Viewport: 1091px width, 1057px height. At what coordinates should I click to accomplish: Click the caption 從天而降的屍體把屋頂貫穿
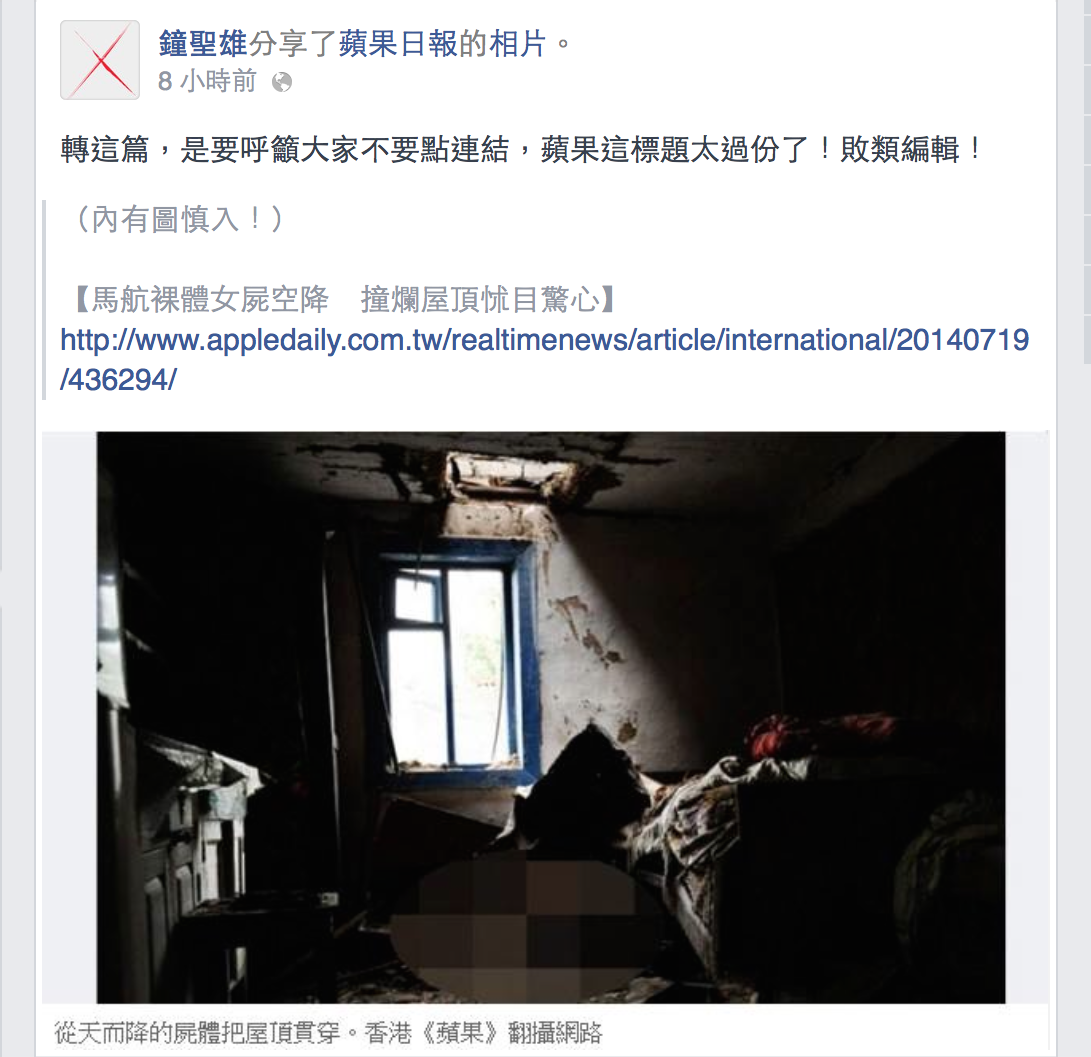198,1033
